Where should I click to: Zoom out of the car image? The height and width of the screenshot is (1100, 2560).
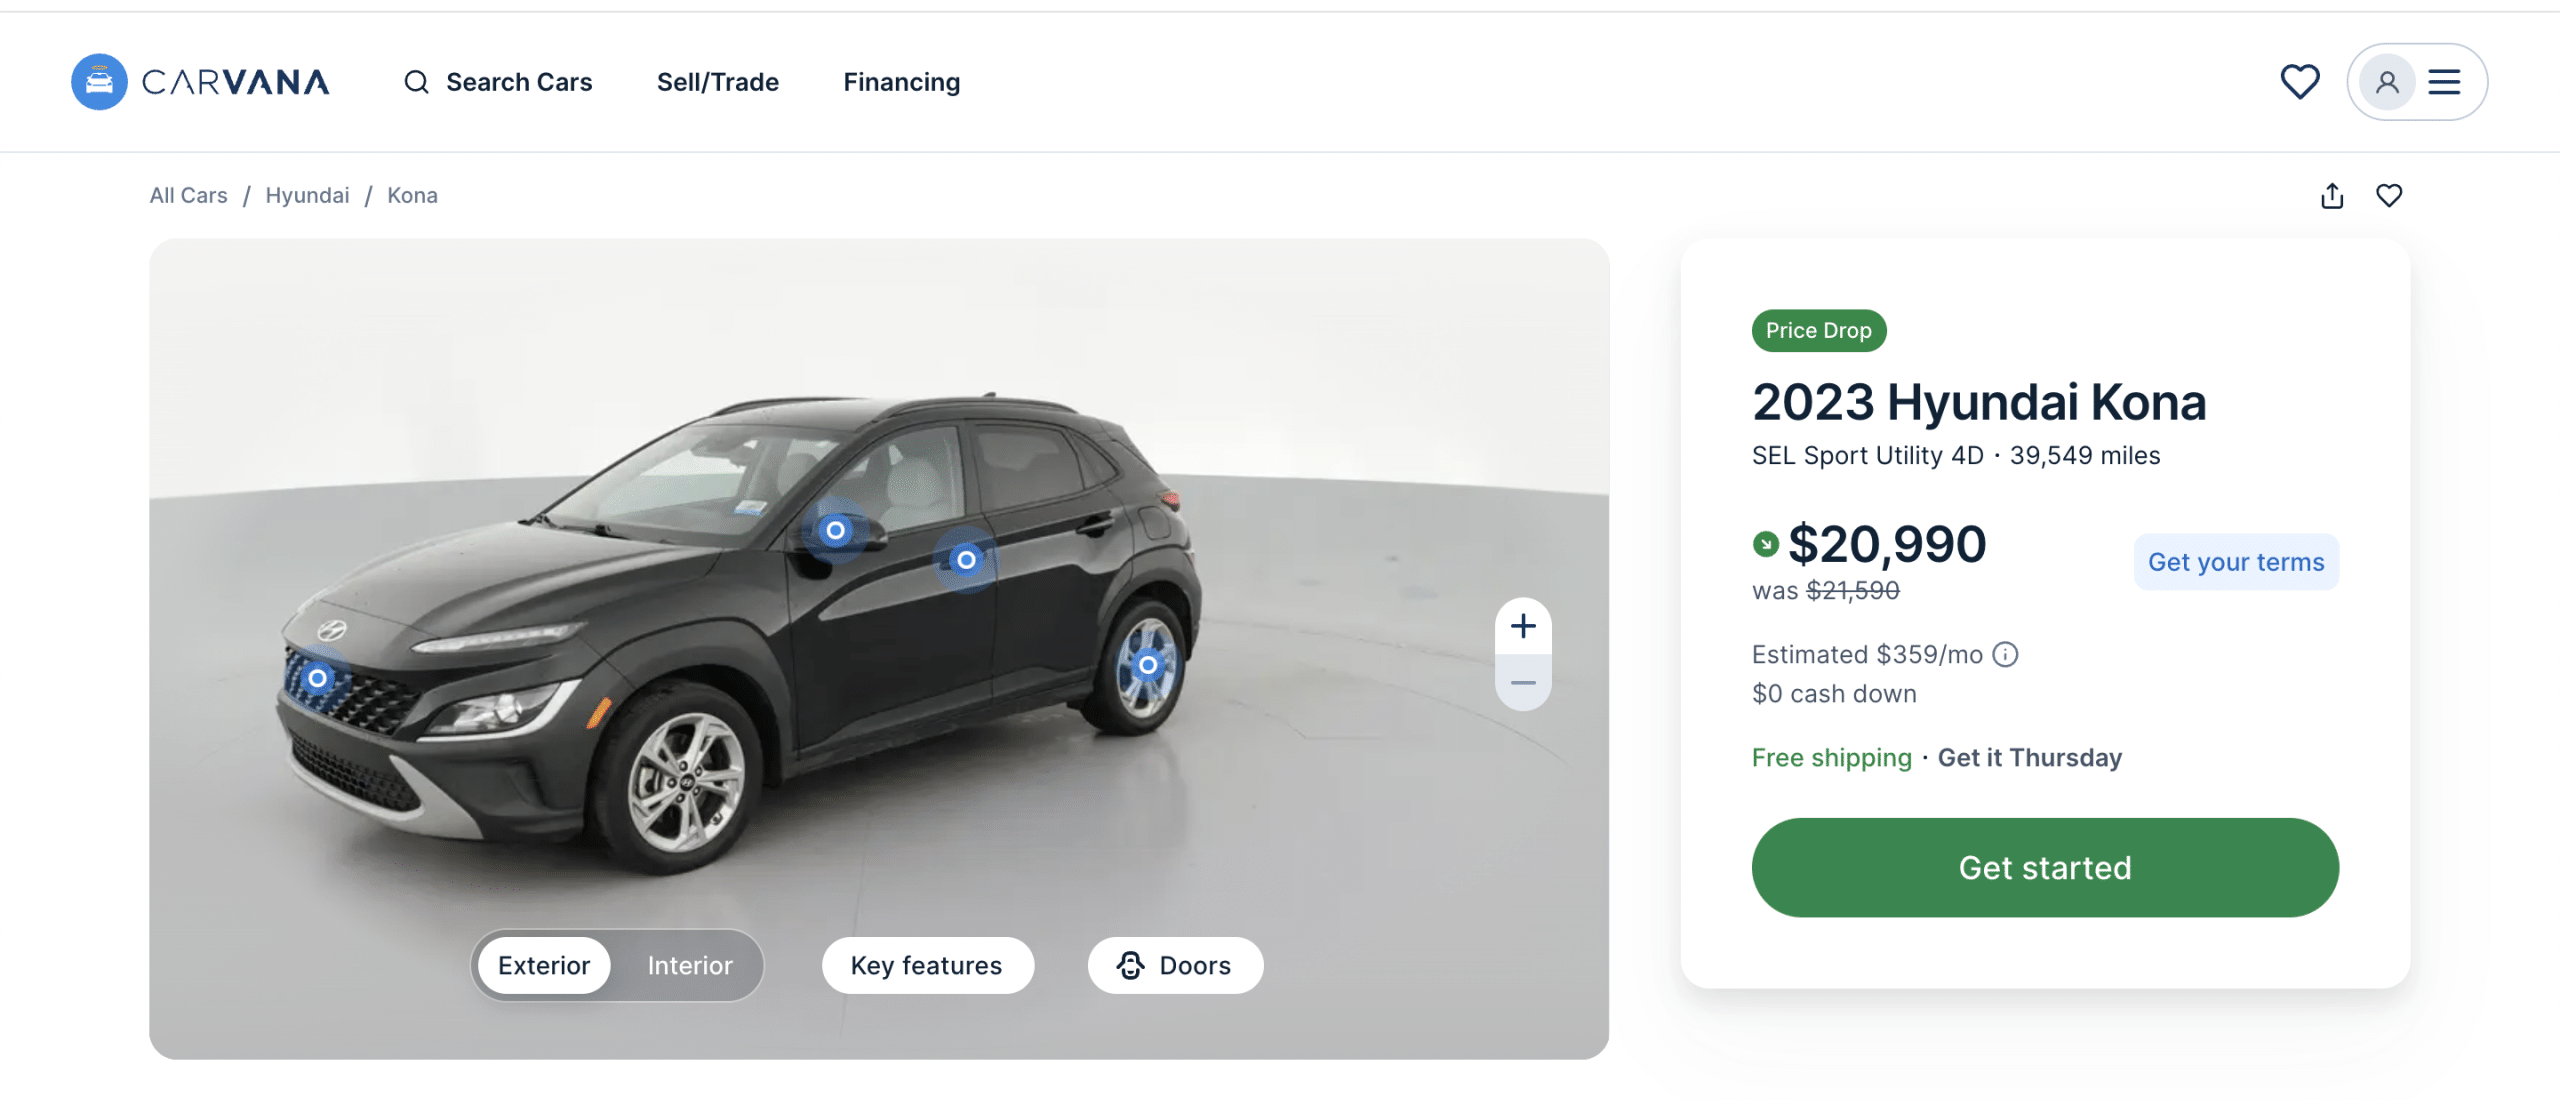click(1523, 683)
